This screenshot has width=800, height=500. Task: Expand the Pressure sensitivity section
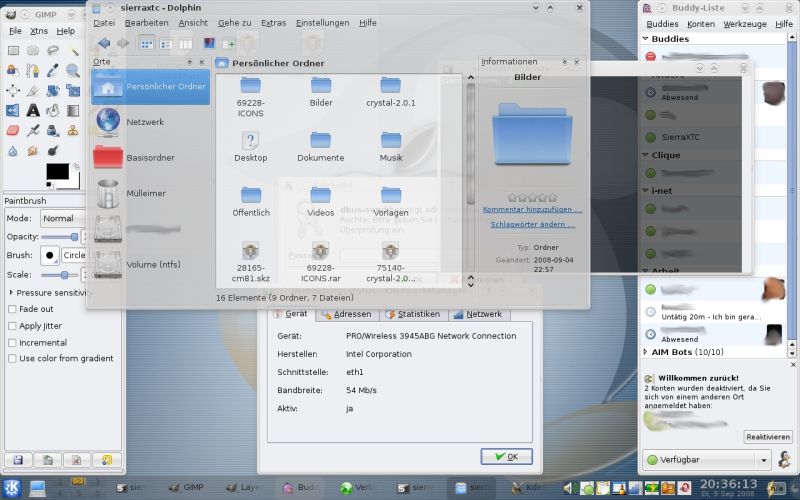pyautogui.click(x=9, y=292)
